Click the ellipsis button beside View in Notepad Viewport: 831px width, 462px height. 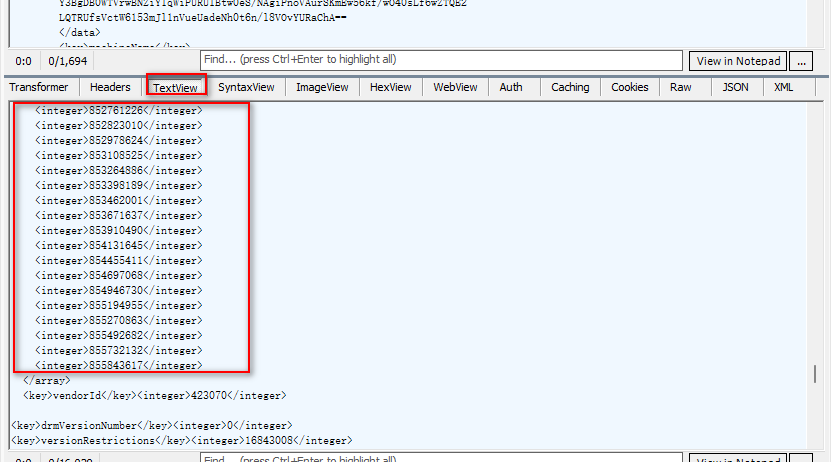(801, 61)
